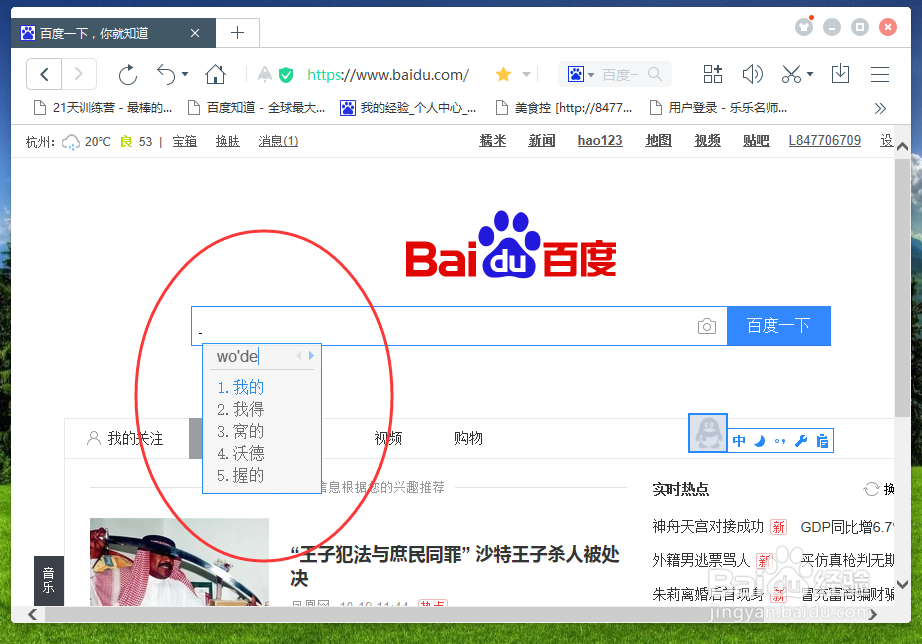
Task: Switch to 我的关注 tab
Action: [x=125, y=438]
